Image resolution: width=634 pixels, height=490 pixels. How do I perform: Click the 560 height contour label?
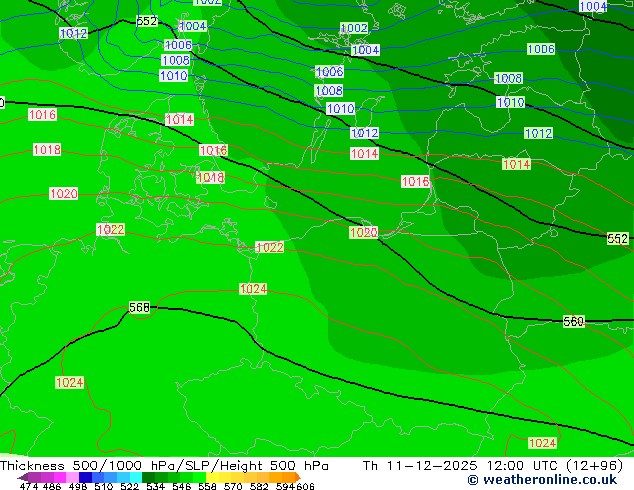click(x=573, y=322)
